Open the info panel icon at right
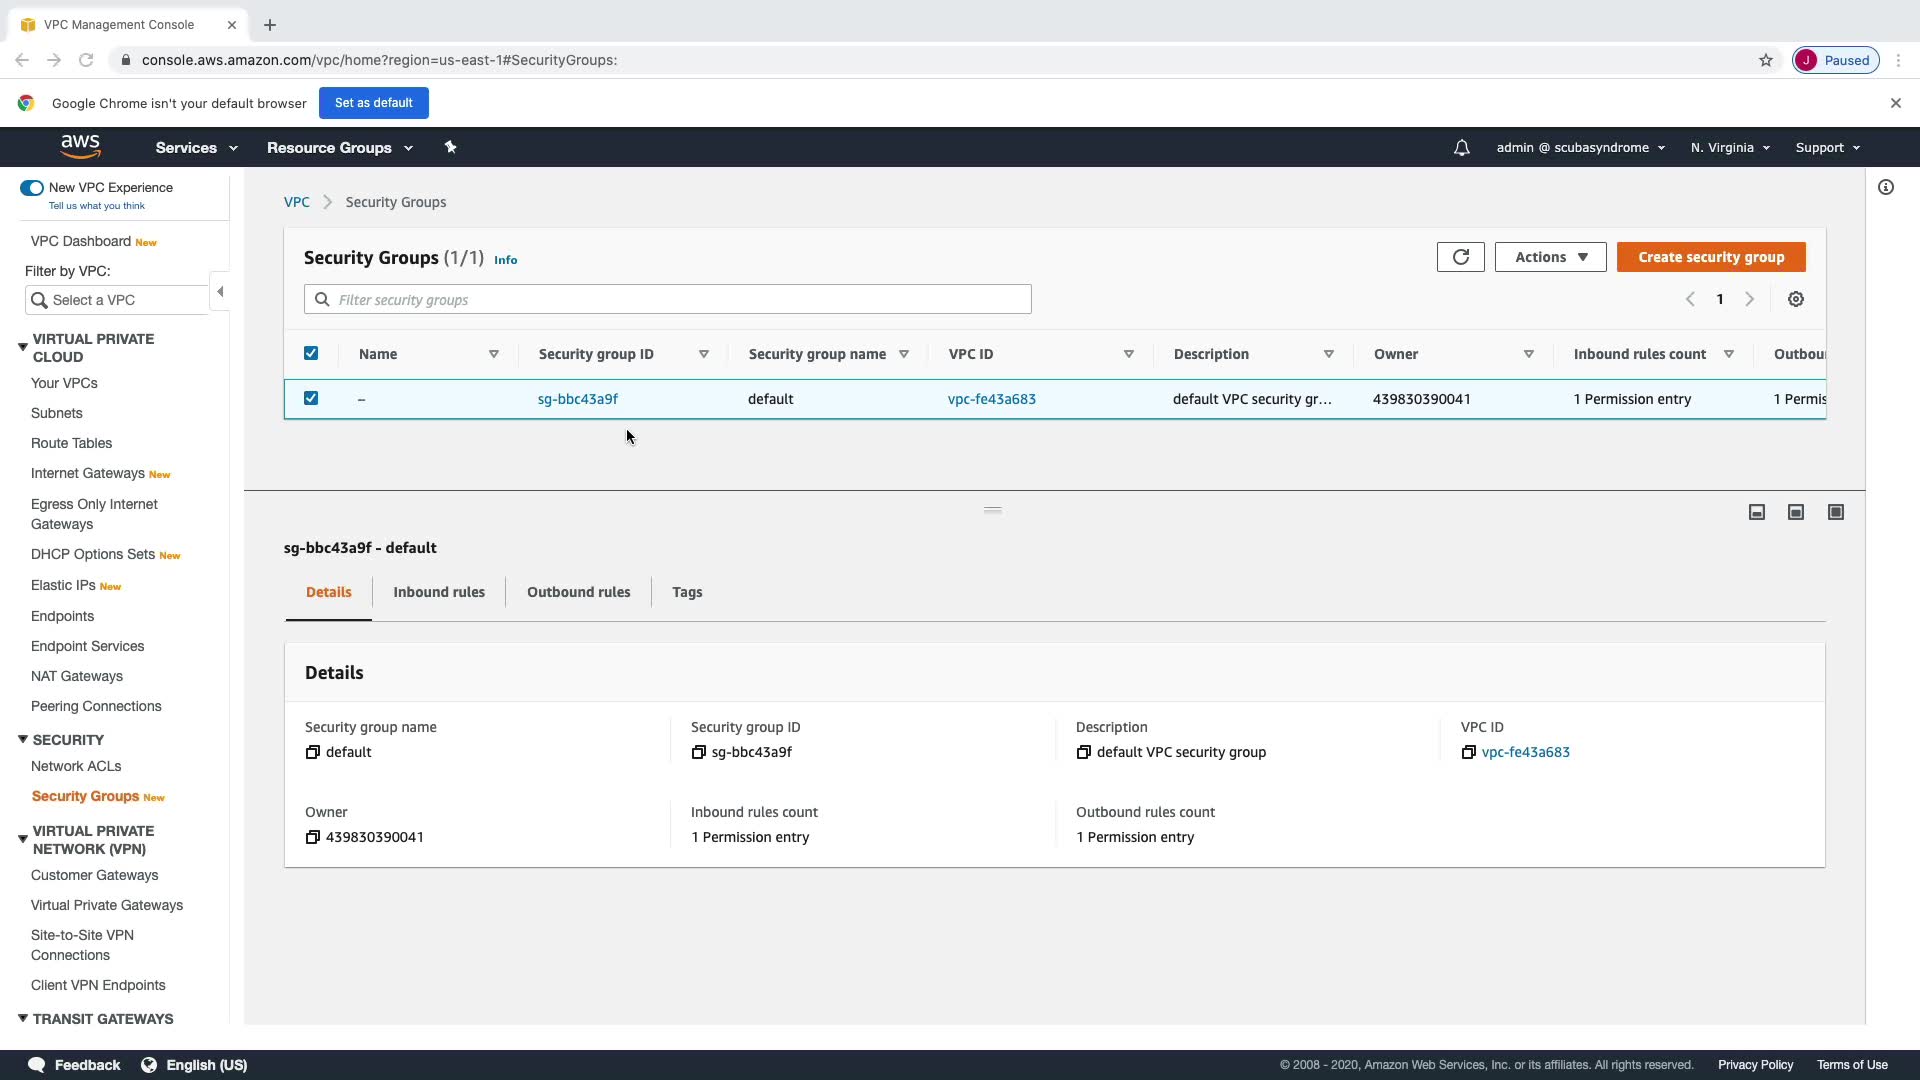Screen dimensions: 1920x1080 point(1885,187)
